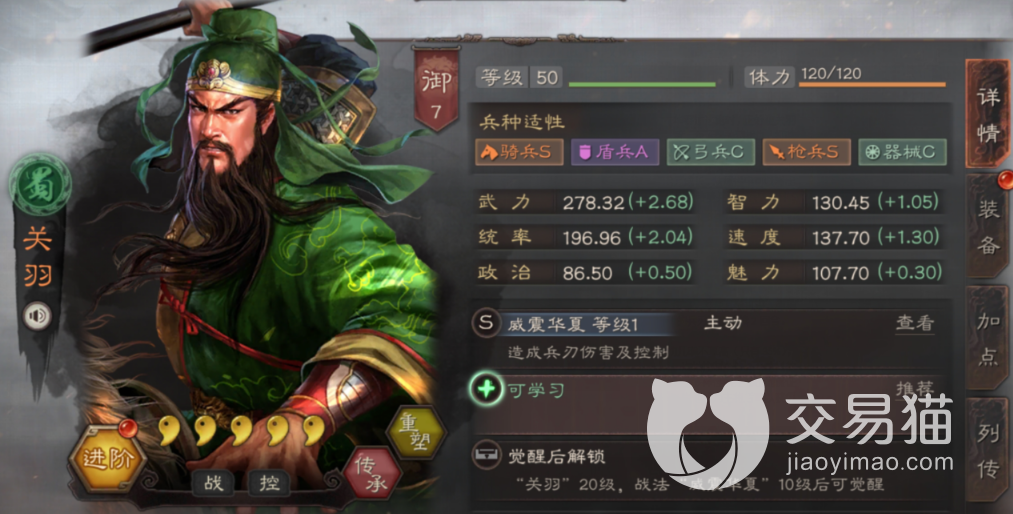Viewport: 1013px width, 514px height.
Task: Open the 装备 equipment tab
Action: [x=987, y=226]
